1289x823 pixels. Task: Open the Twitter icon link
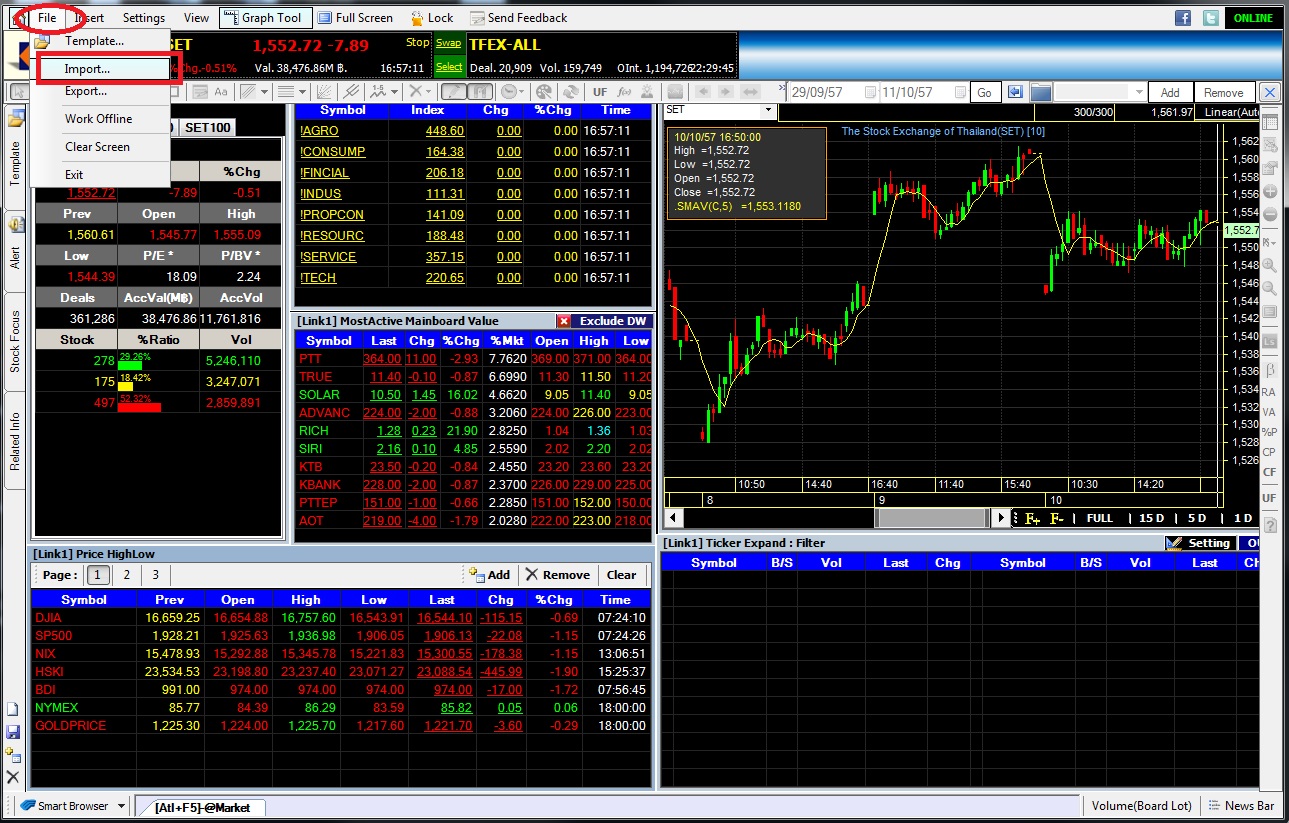[1210, 18]
